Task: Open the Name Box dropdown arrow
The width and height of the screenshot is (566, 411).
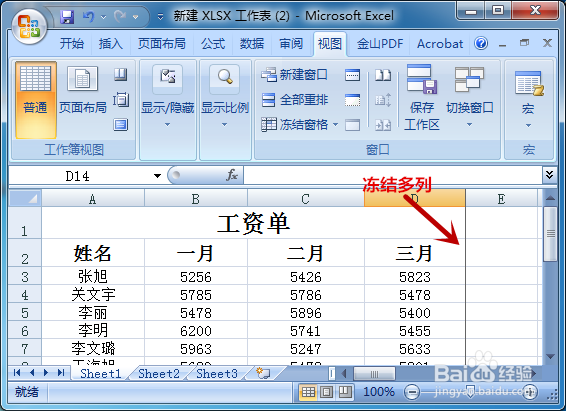Action: coord(157,176)
